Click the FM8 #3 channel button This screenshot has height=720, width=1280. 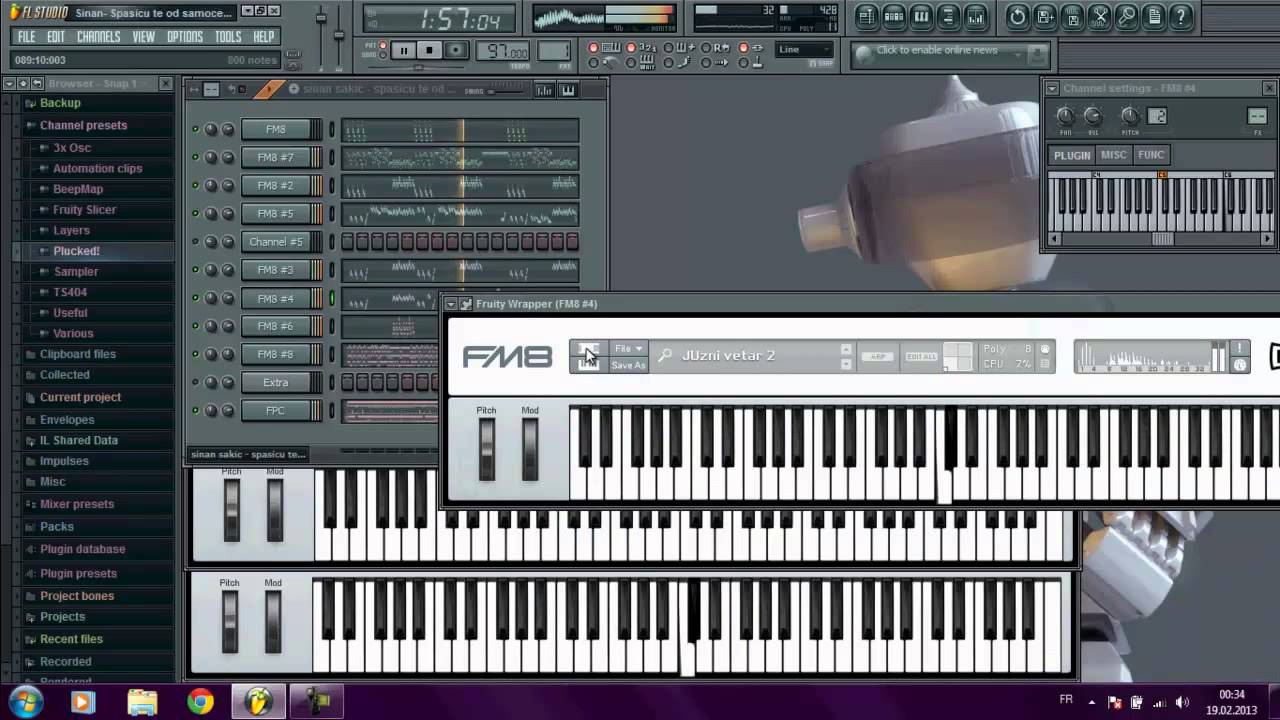click(275, 270)
